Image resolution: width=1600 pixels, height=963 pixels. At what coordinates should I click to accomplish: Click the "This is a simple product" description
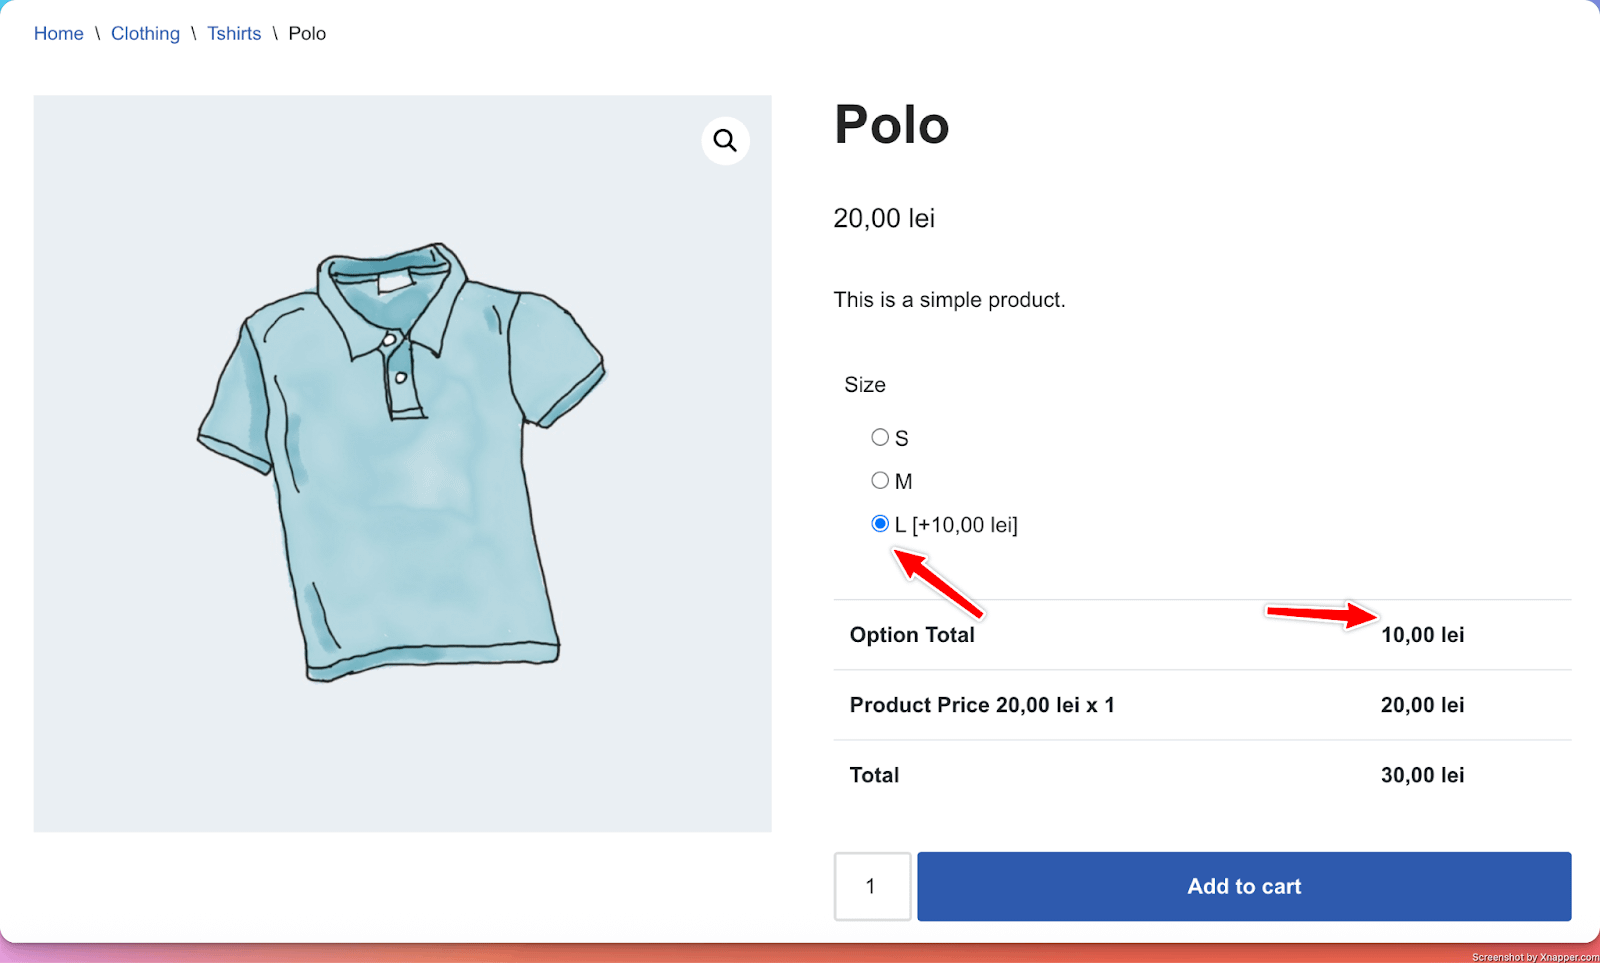[x=949, y=300]
